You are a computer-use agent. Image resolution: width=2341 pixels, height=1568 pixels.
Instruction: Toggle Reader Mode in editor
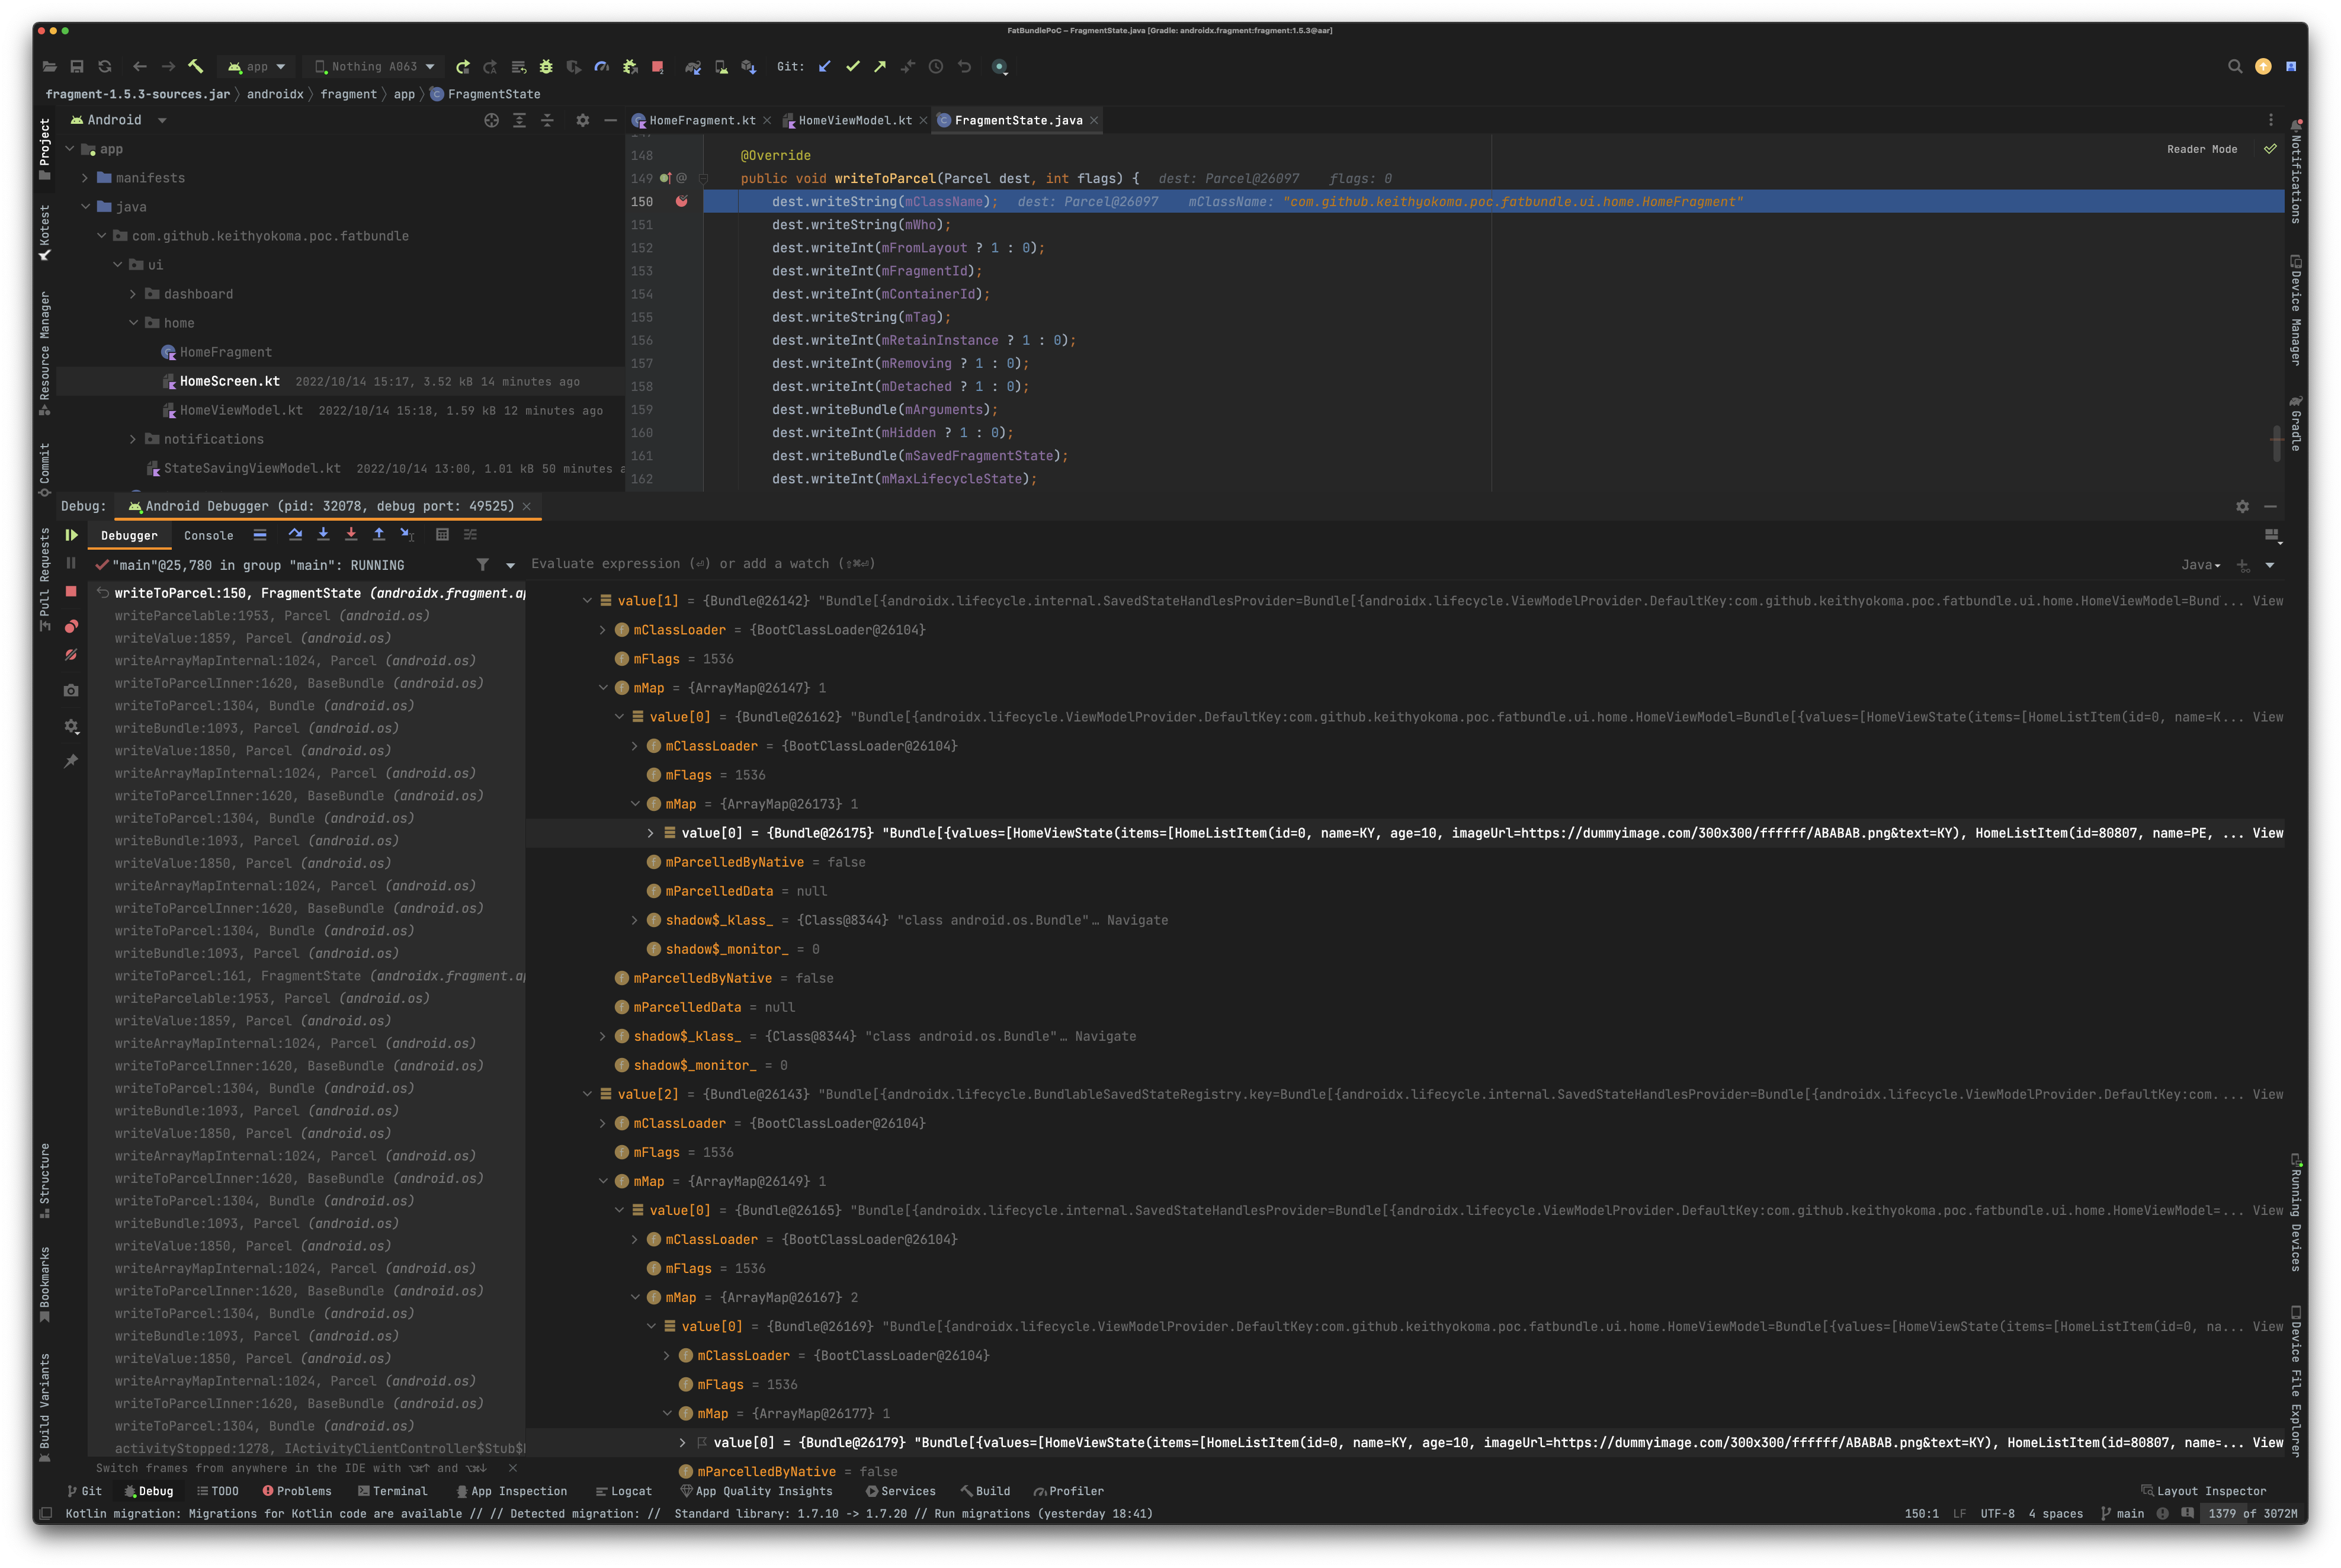[2202, 149]
